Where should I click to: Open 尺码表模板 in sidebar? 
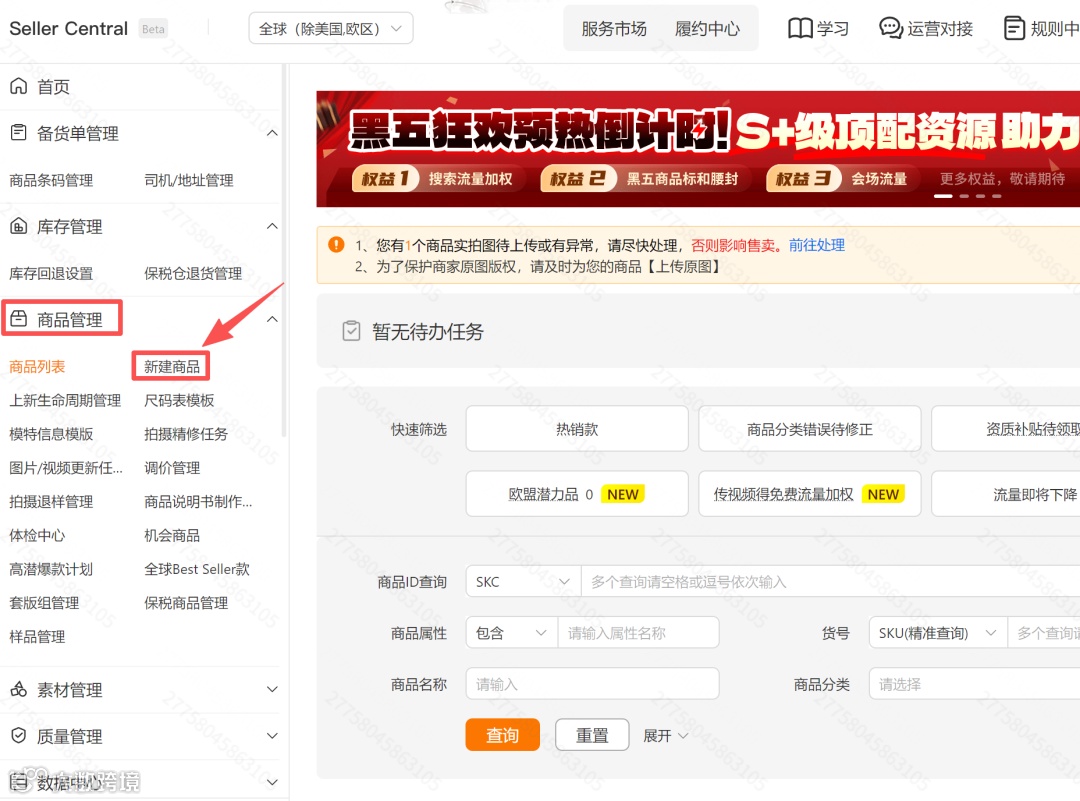[179, 400]
